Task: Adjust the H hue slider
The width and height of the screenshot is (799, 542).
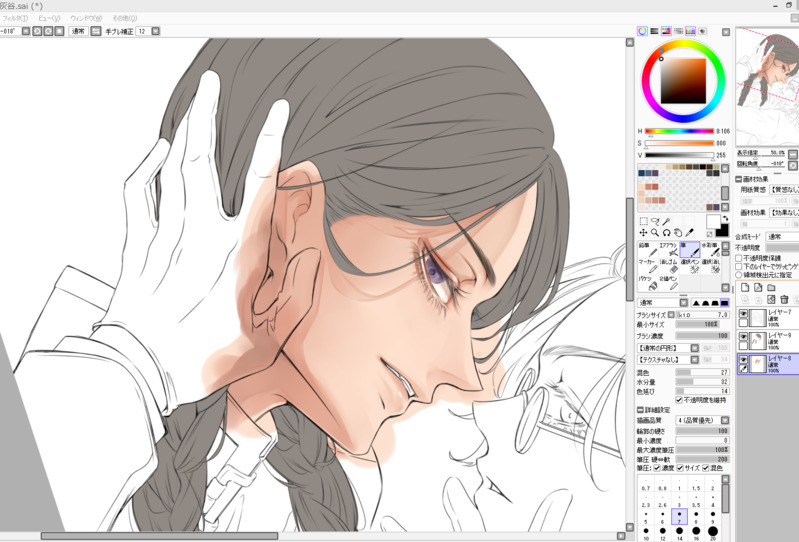Action: 679,131
